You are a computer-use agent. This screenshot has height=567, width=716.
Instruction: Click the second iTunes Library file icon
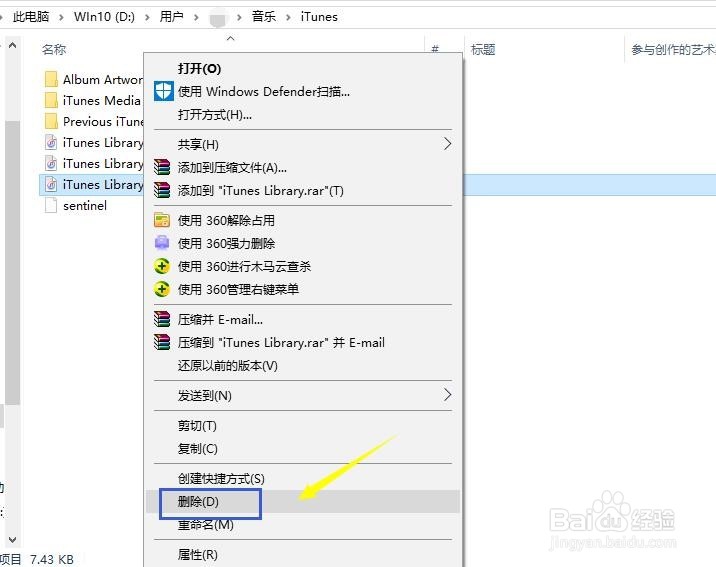pos(51,163)
